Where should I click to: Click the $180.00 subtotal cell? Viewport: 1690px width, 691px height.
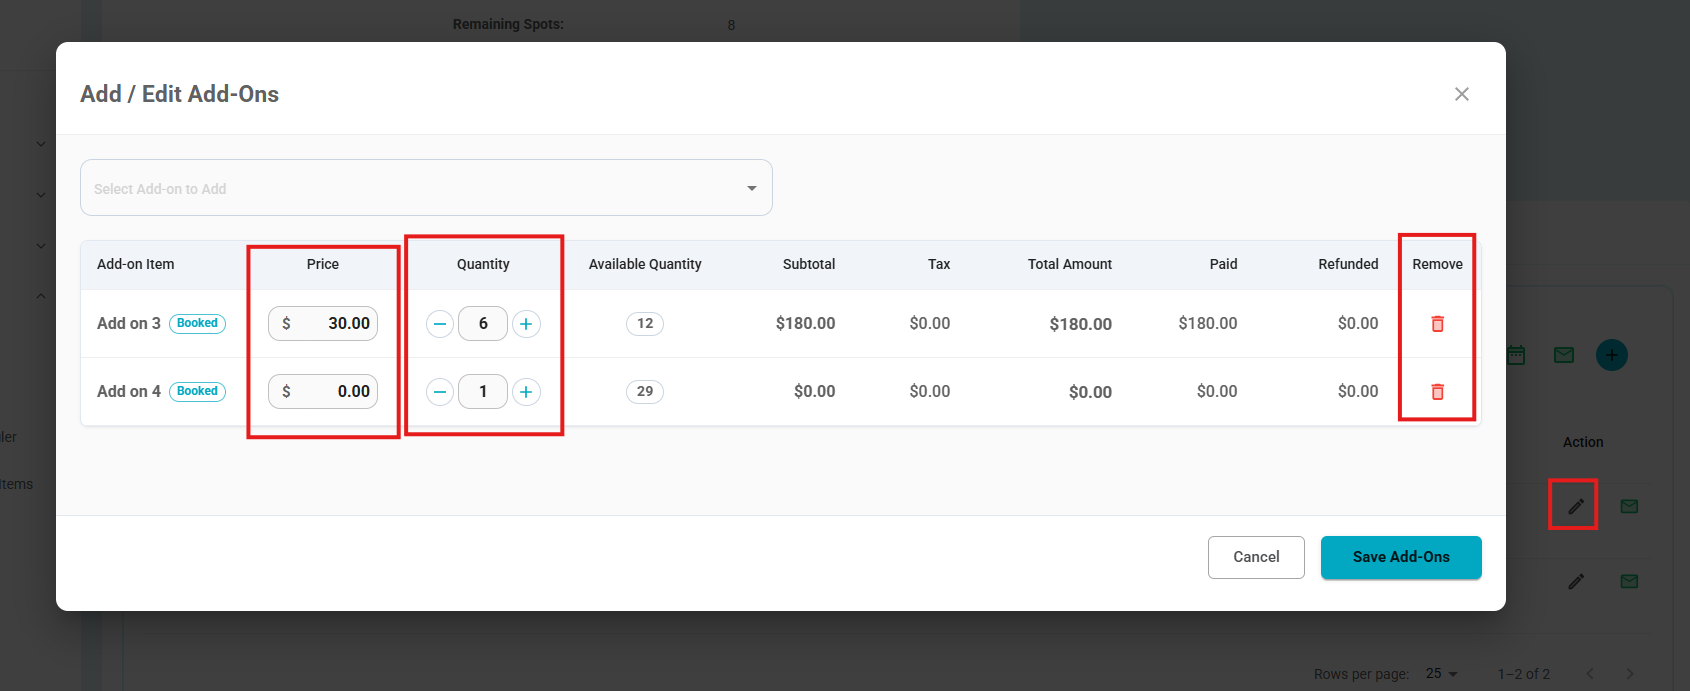805,323
